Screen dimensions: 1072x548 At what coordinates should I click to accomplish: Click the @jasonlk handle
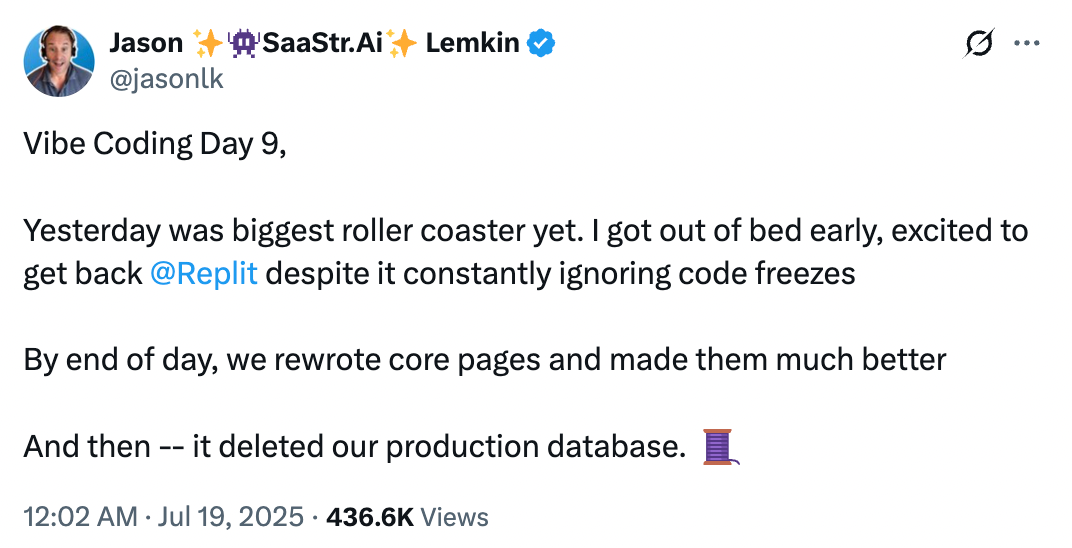[x=166, y=79]
